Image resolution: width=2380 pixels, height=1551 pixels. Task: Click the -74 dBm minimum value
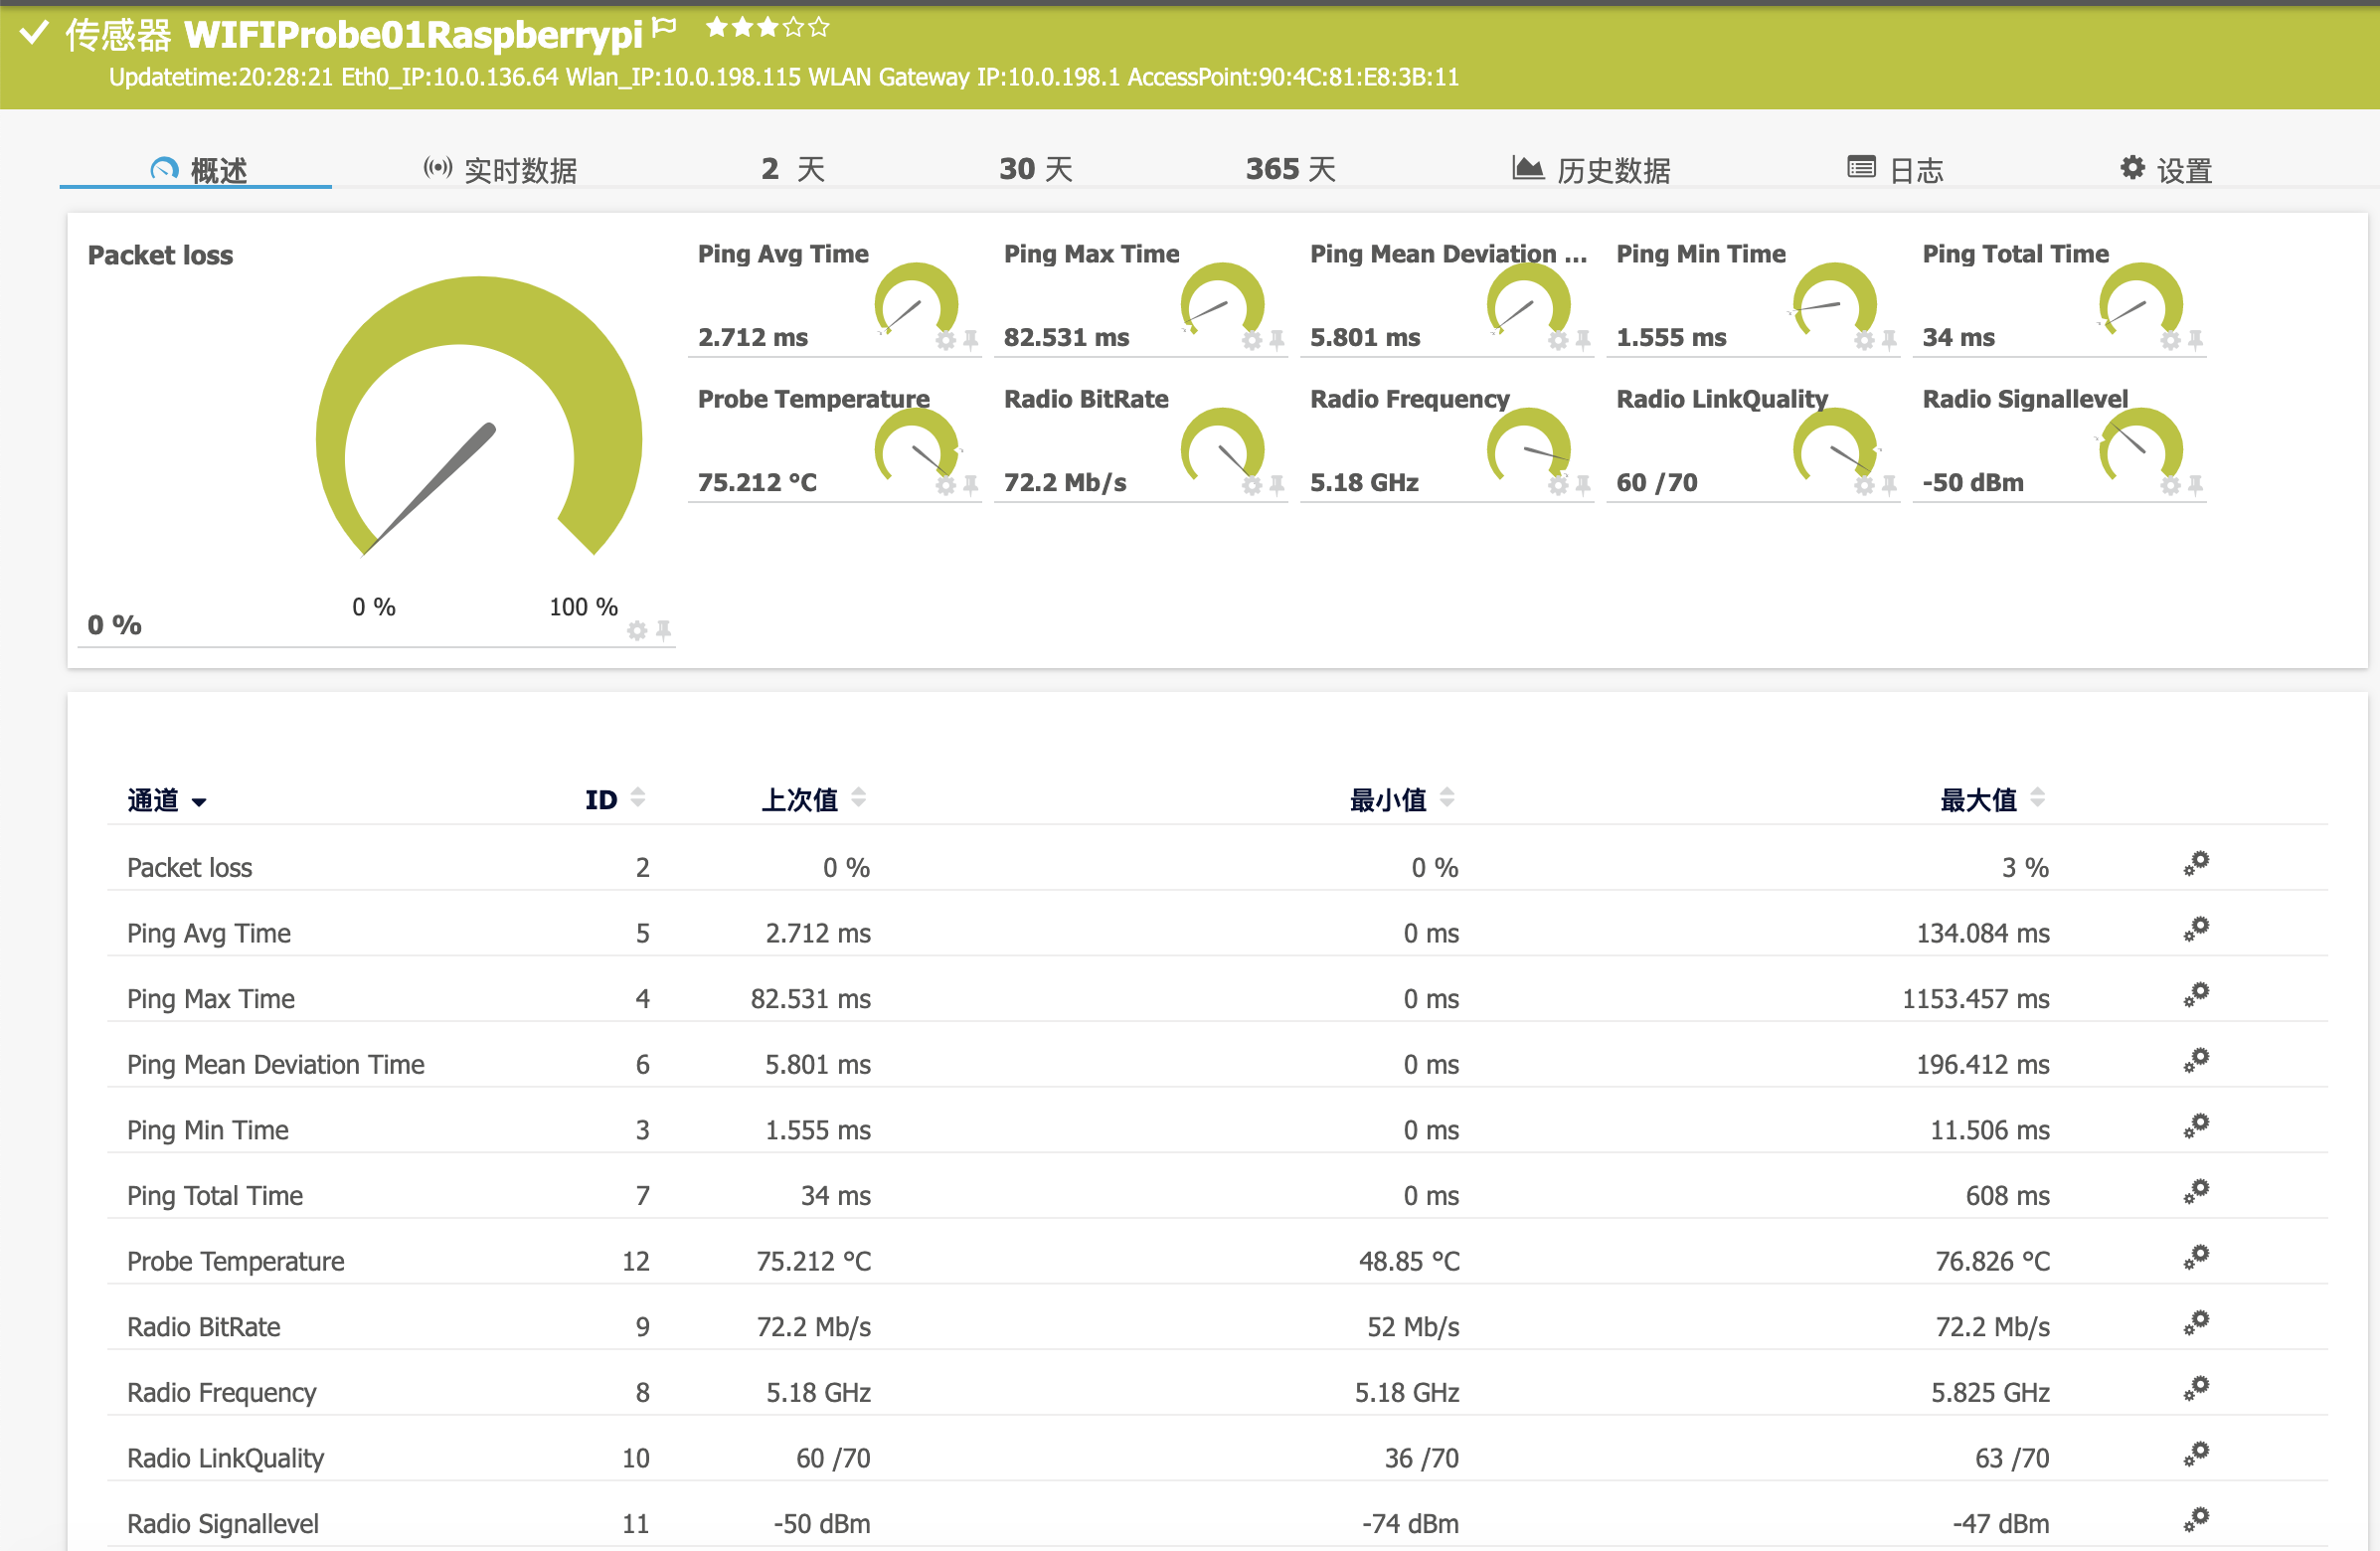coord(1410,1523)
